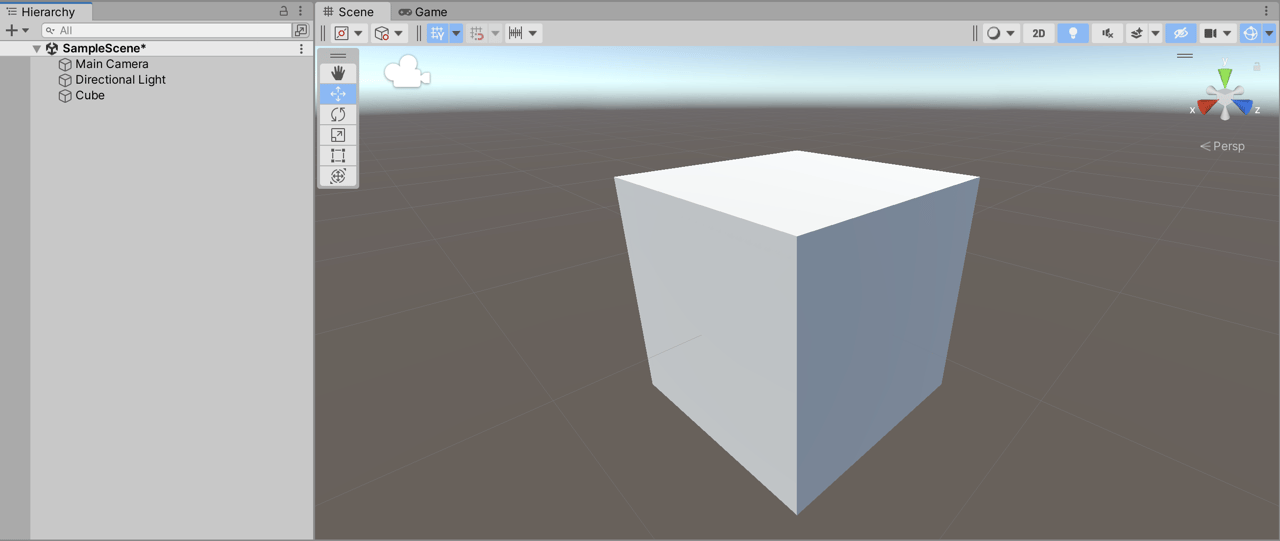Open create object dropdown arrow next to plus

[x=26, y=30]
